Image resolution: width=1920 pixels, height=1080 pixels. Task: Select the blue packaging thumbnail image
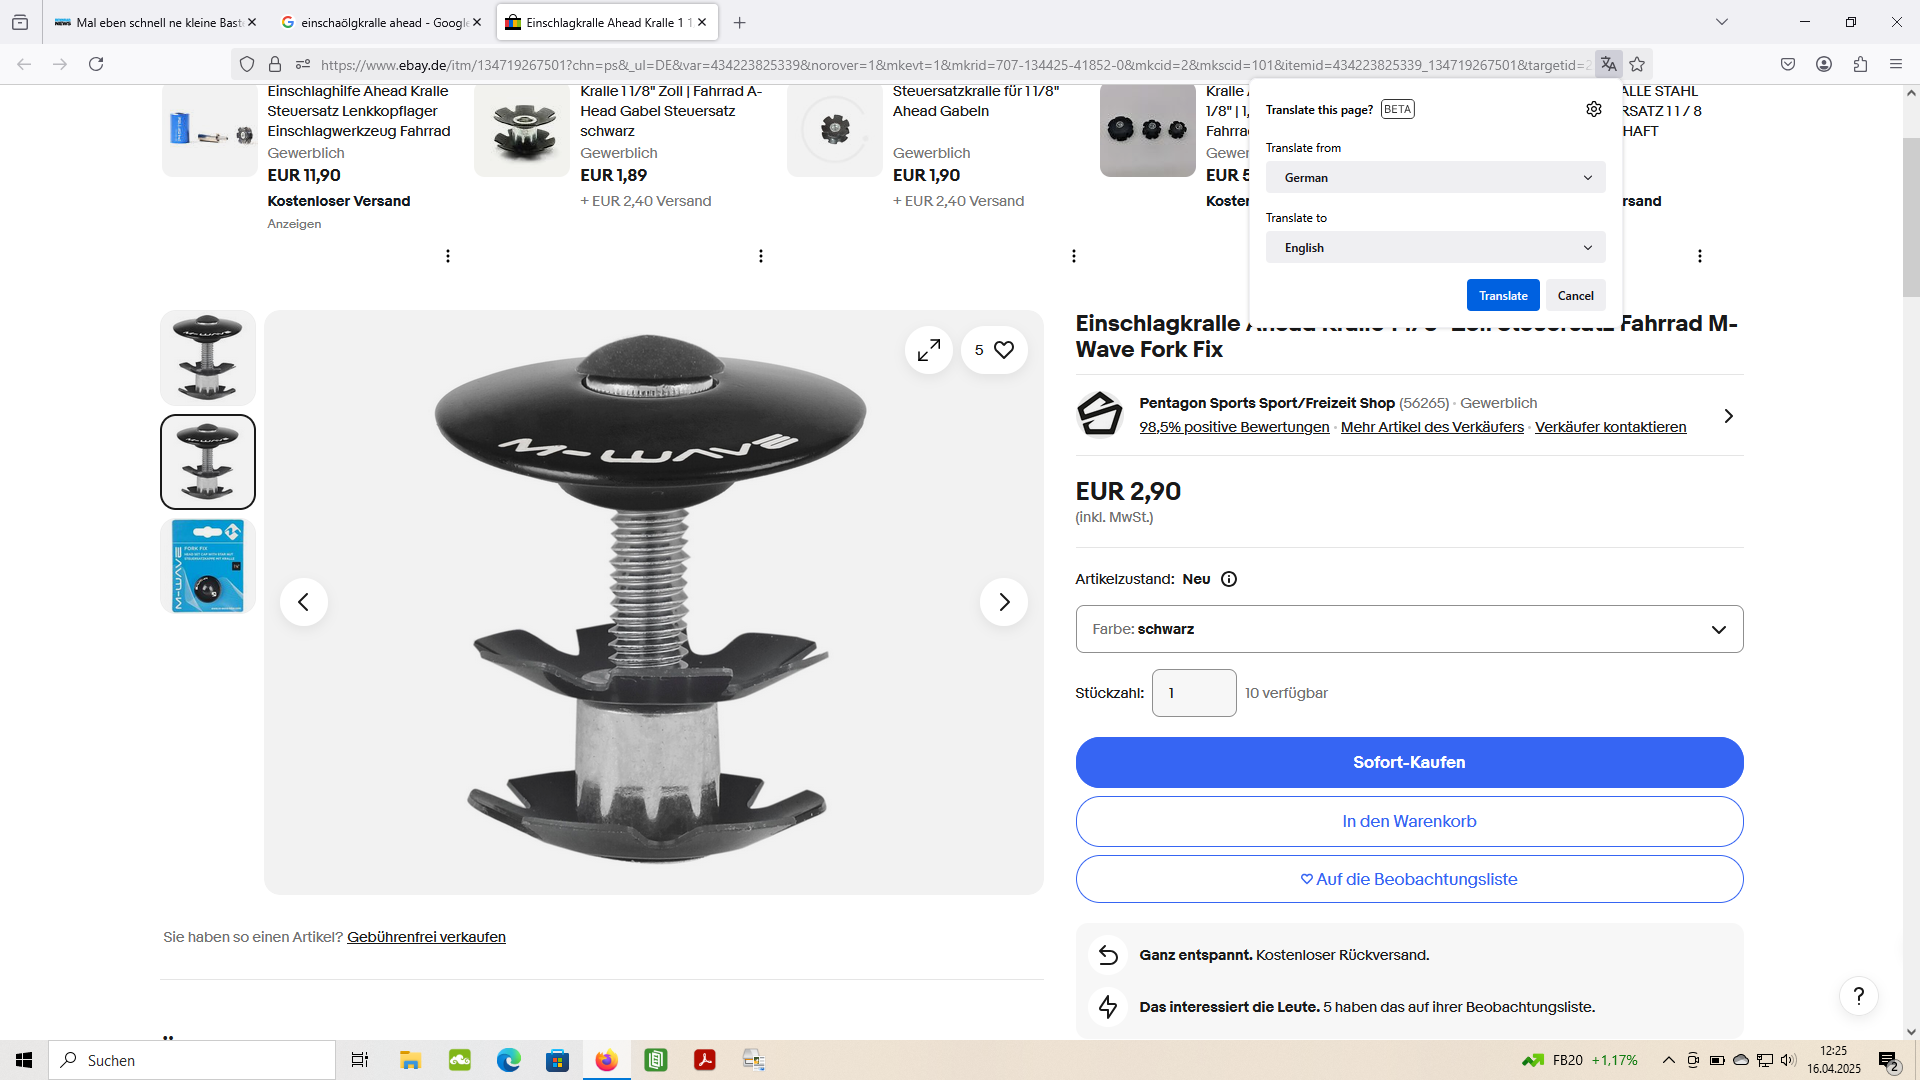pos(208,566)
